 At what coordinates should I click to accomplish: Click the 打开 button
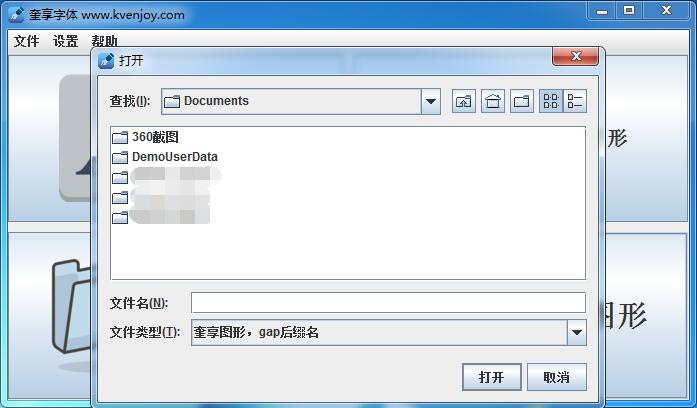[492, 377]
